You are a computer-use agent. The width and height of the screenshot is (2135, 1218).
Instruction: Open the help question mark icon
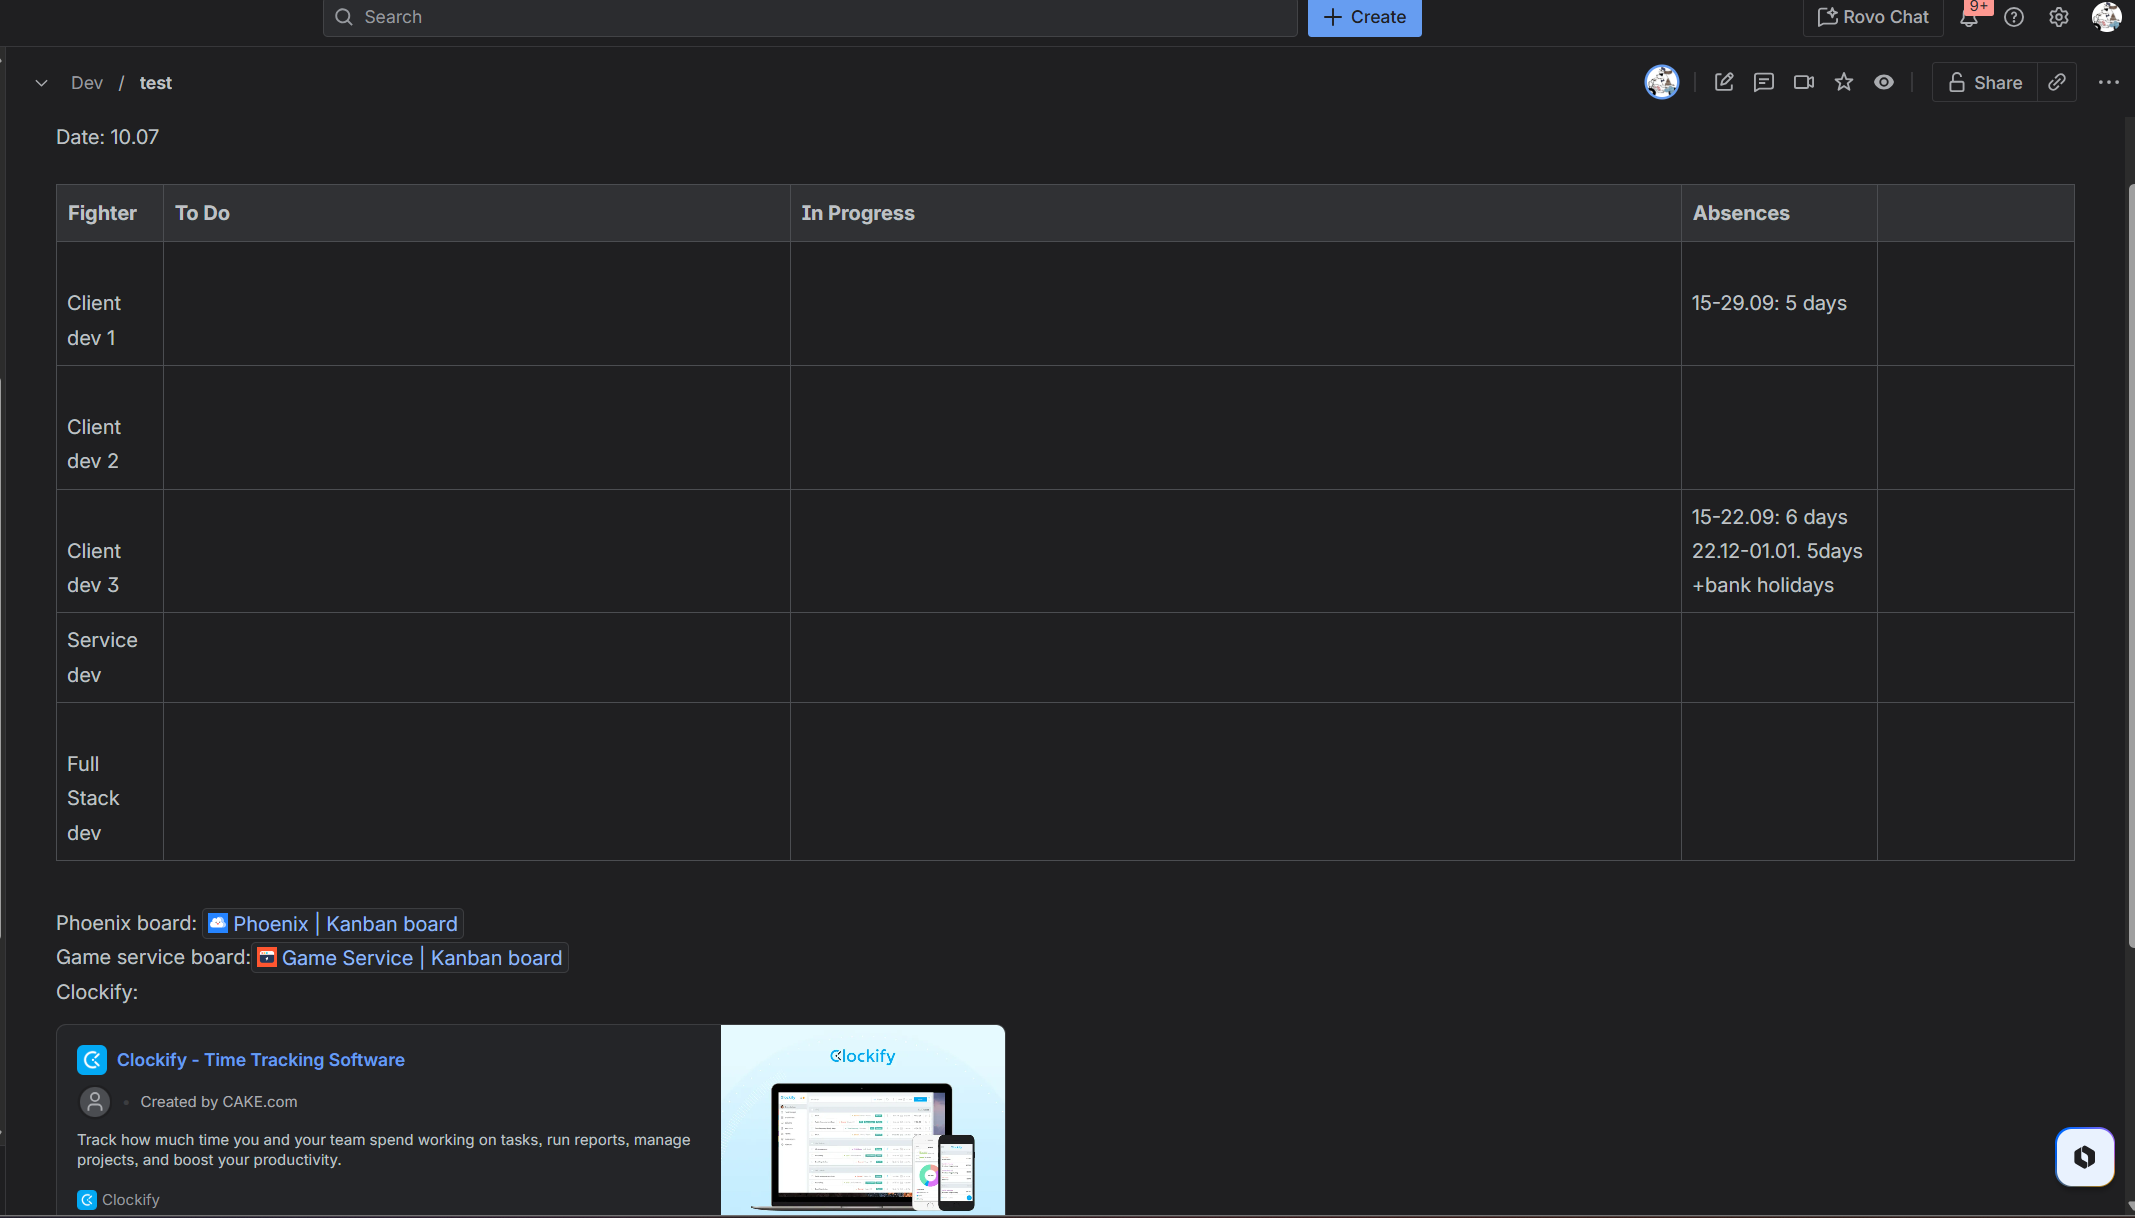[x=2014, y=17]
